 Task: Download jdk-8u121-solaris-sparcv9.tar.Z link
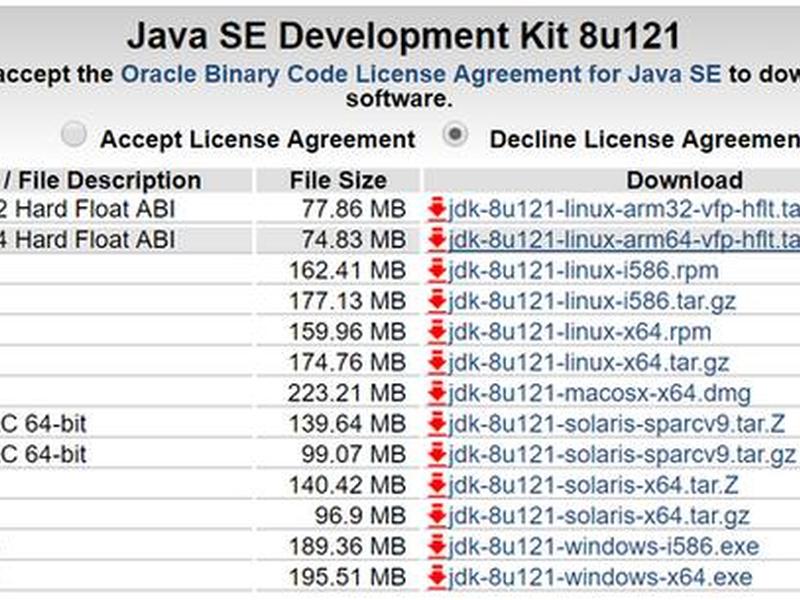click(x=616, y=423)
